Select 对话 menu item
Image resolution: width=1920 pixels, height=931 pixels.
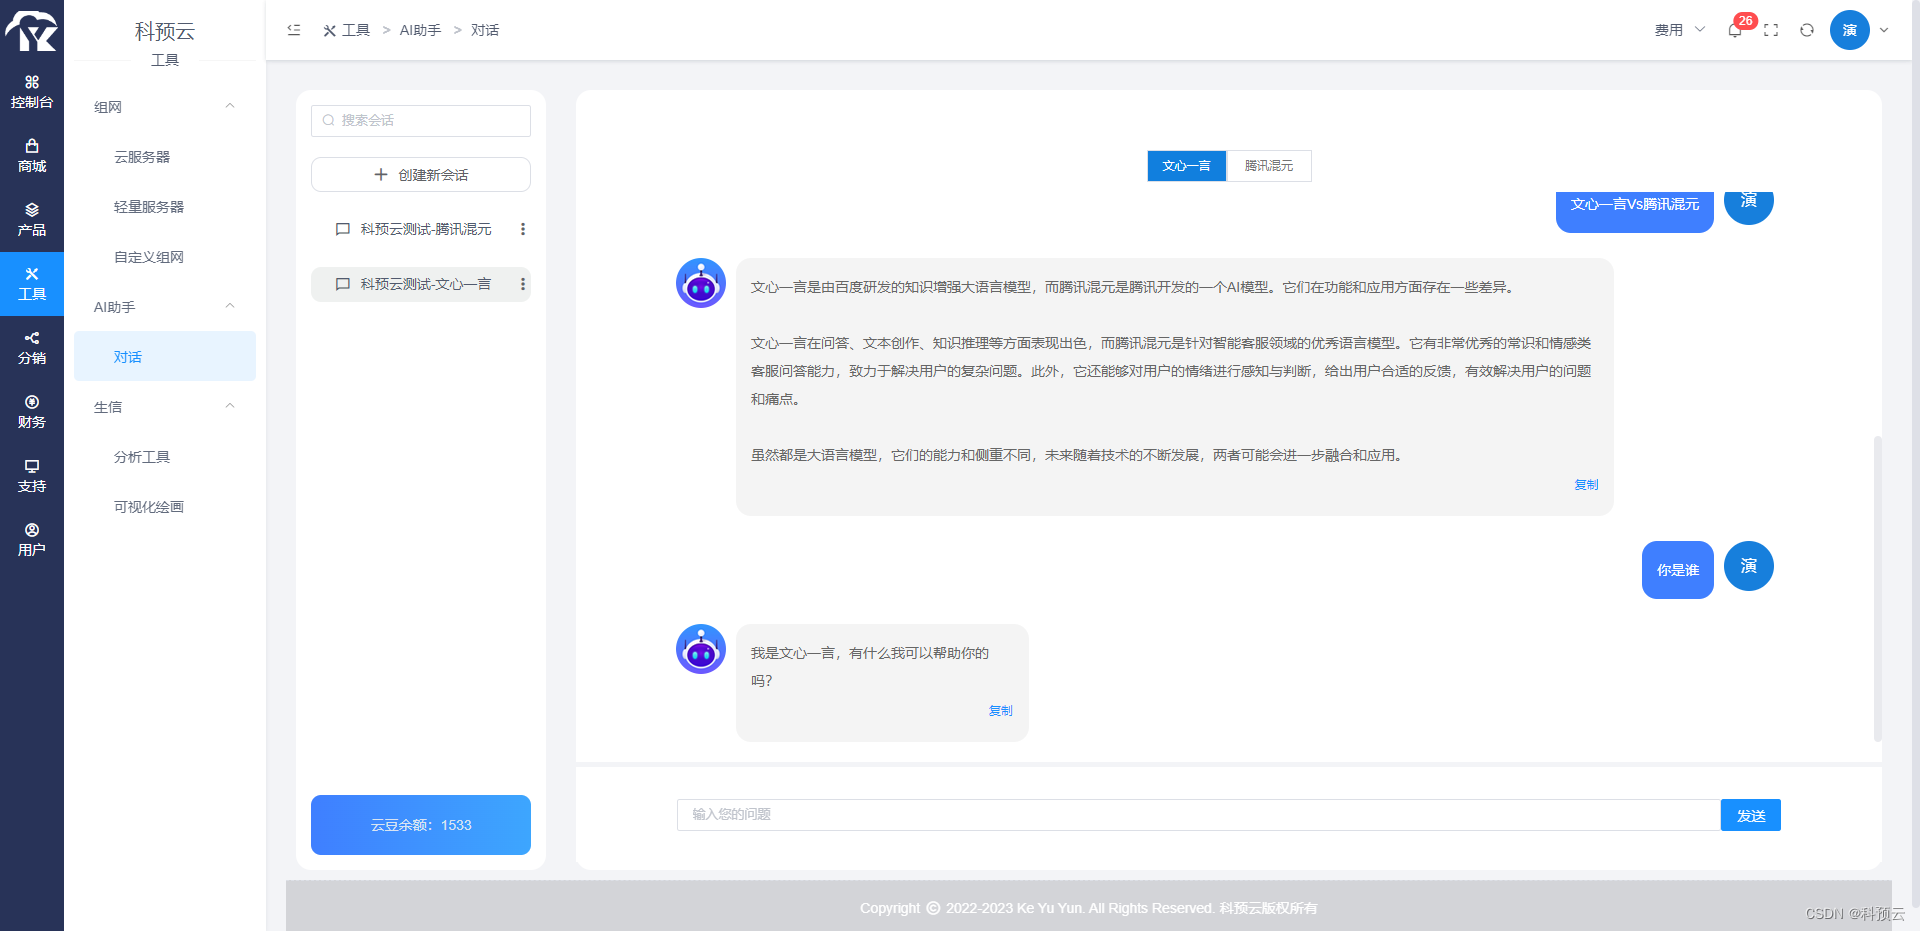coord(165,356)
